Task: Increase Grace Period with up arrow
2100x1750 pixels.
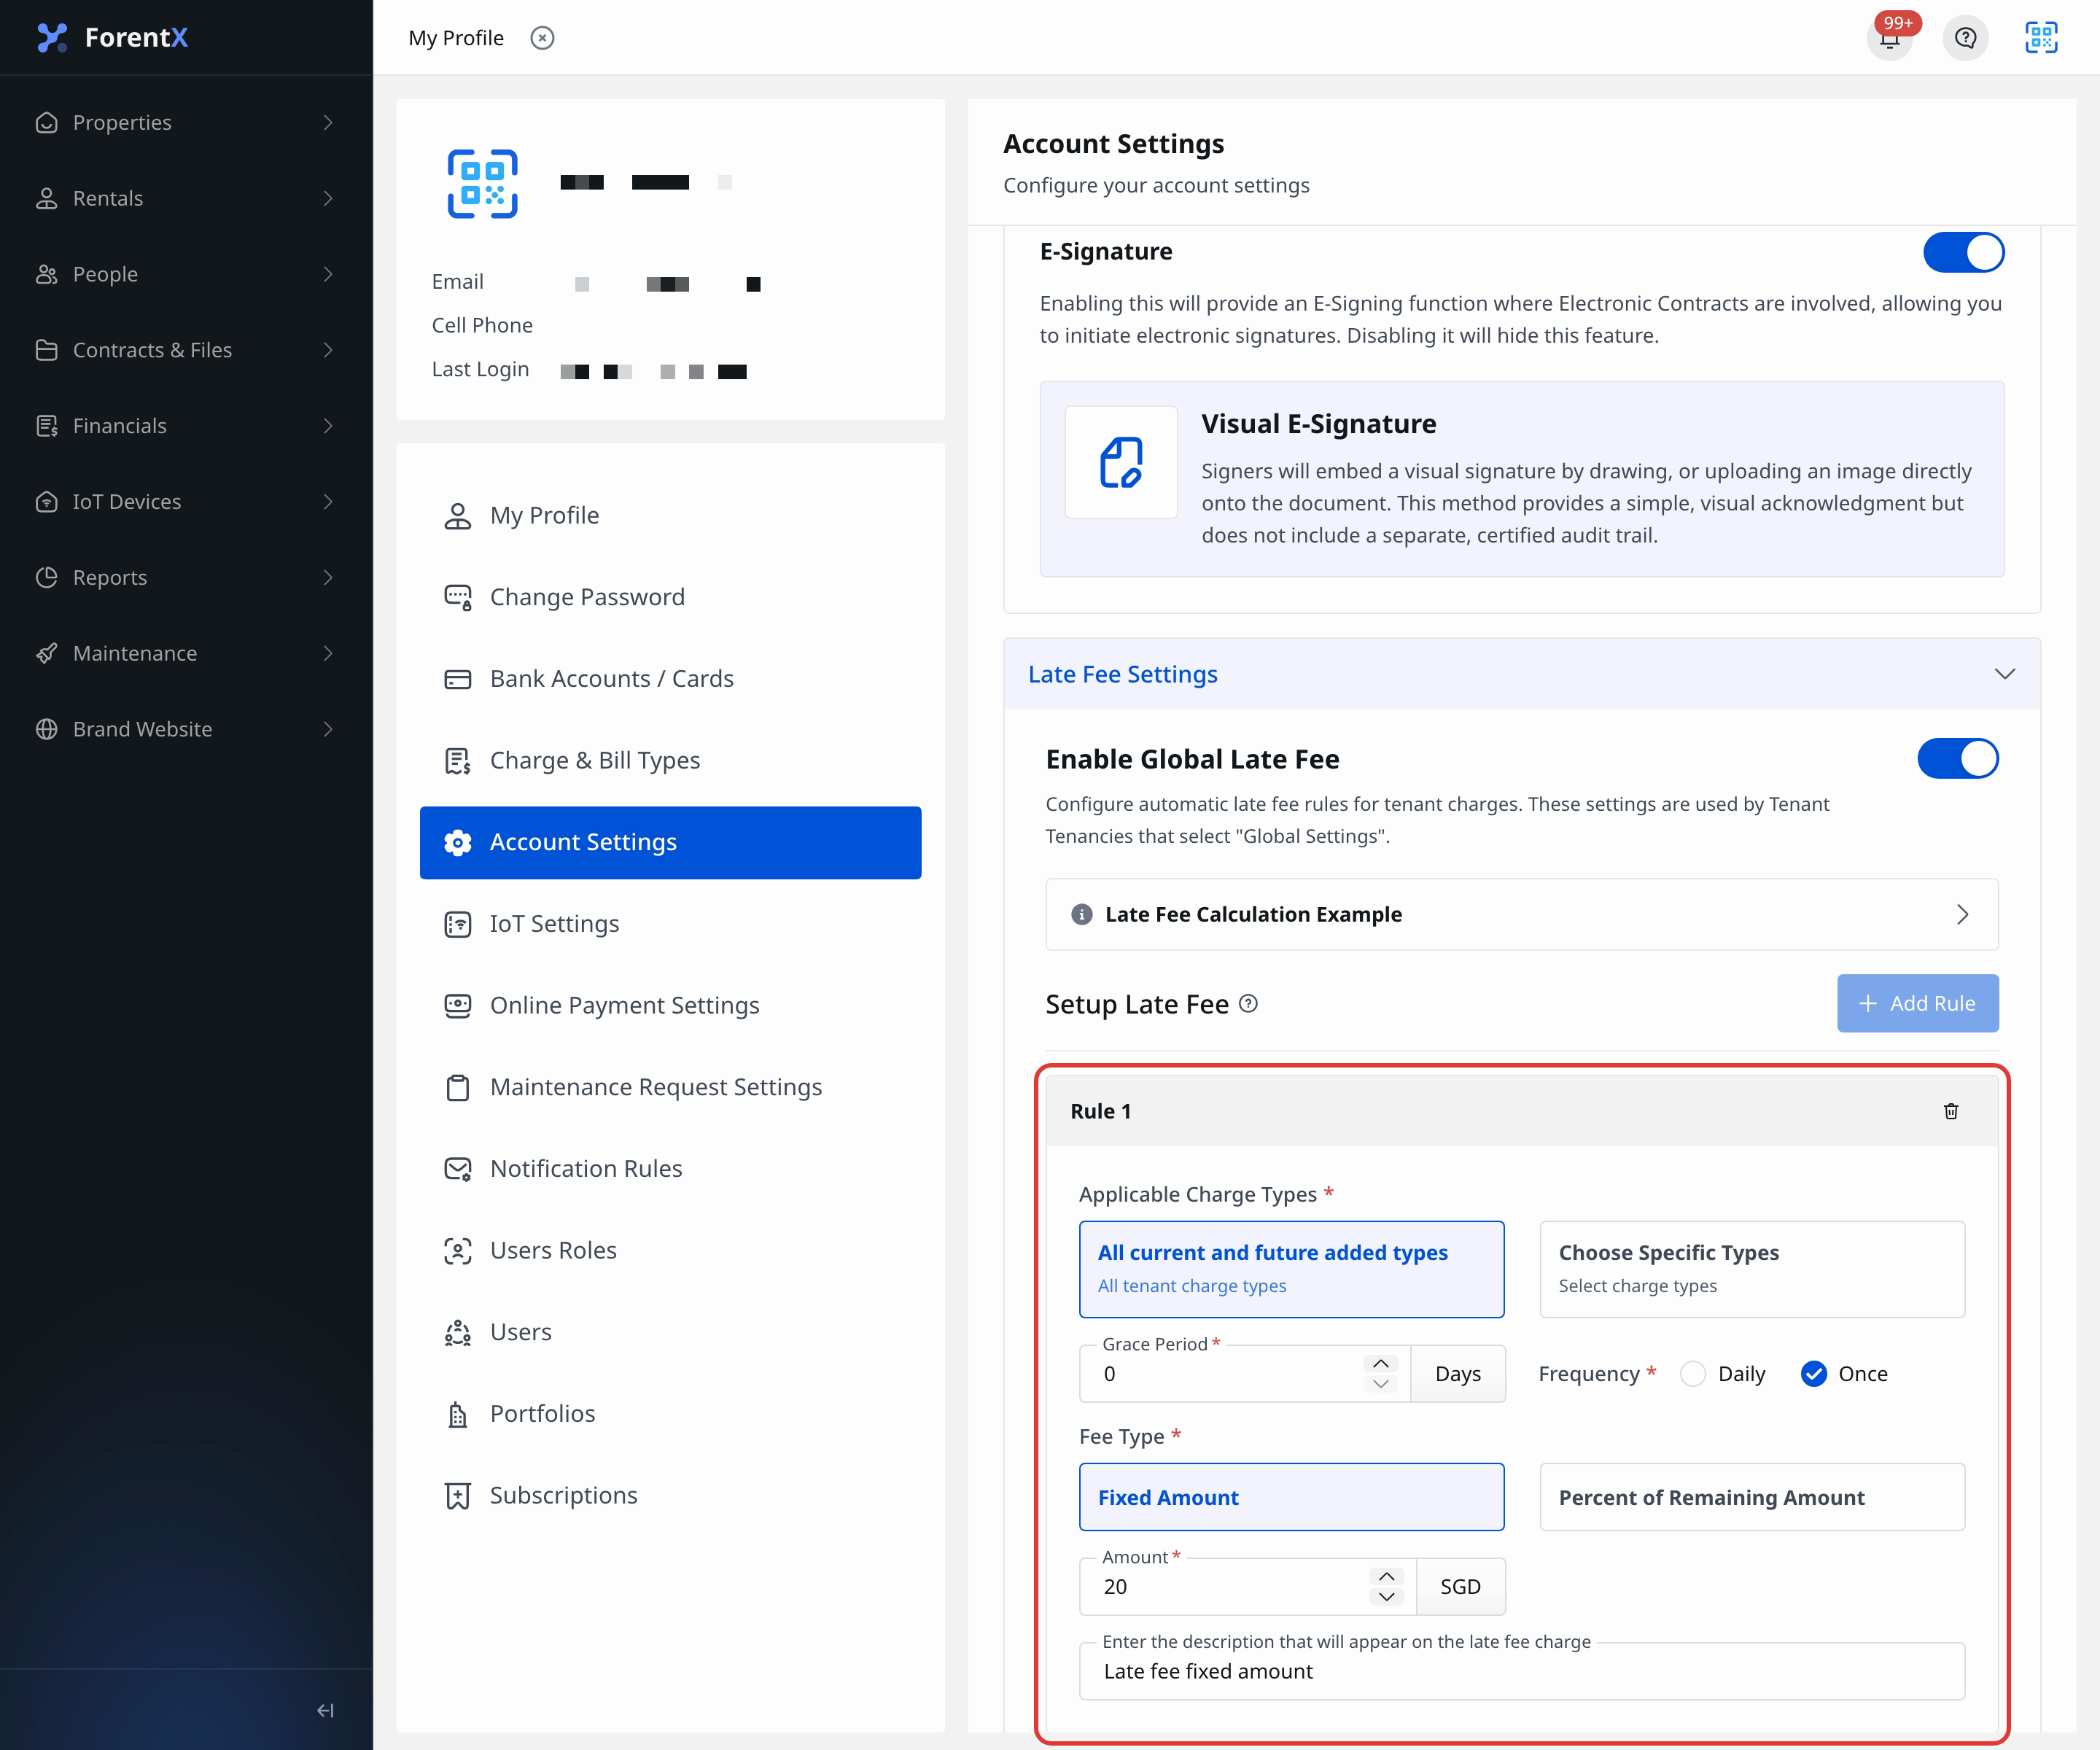Action: pyautogui.click(x=1380, y=1364)
